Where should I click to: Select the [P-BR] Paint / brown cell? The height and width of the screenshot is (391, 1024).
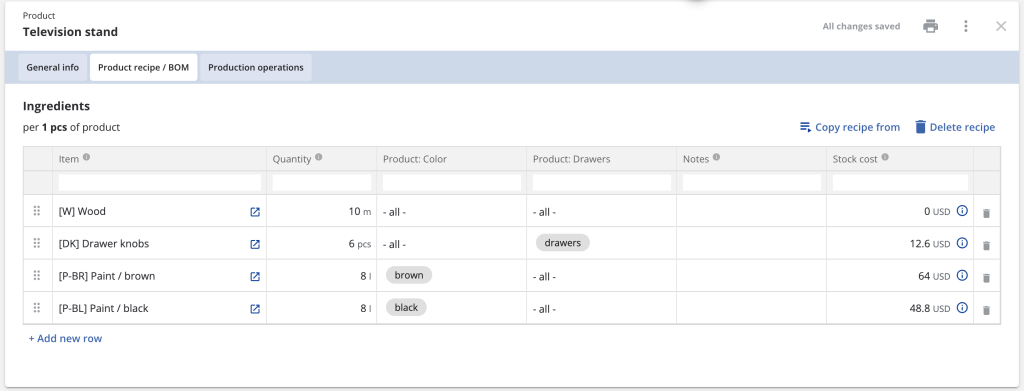(x=159, y=276)
